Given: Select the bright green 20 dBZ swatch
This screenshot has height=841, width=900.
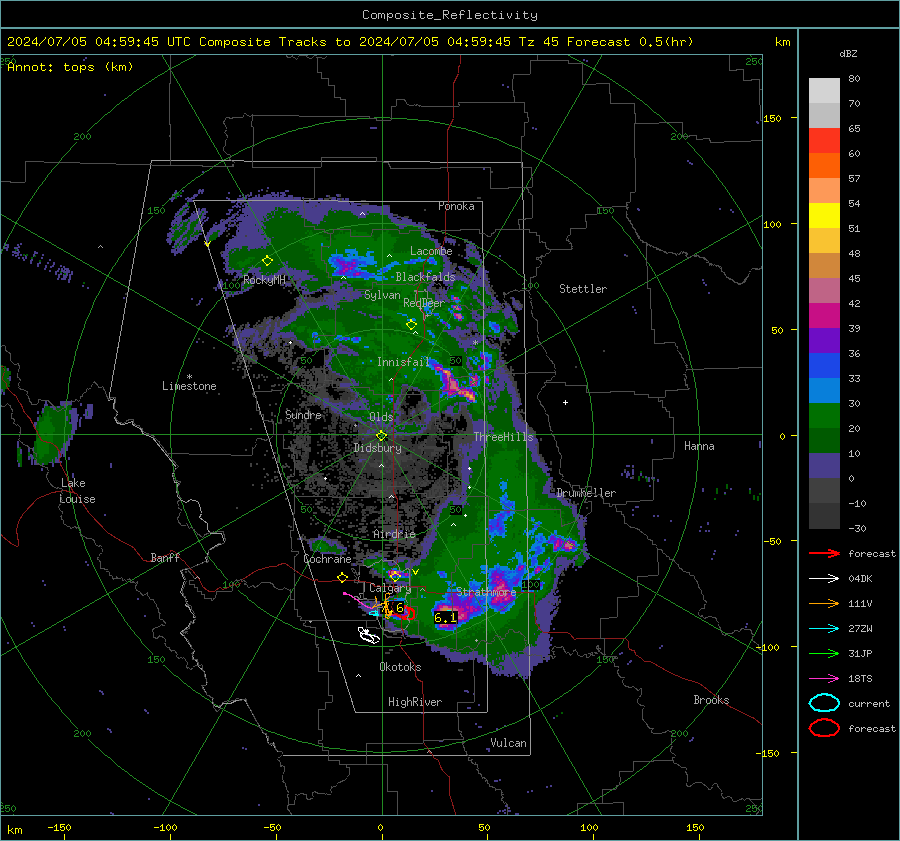Looking at the screenshot, I should (824, 416).
